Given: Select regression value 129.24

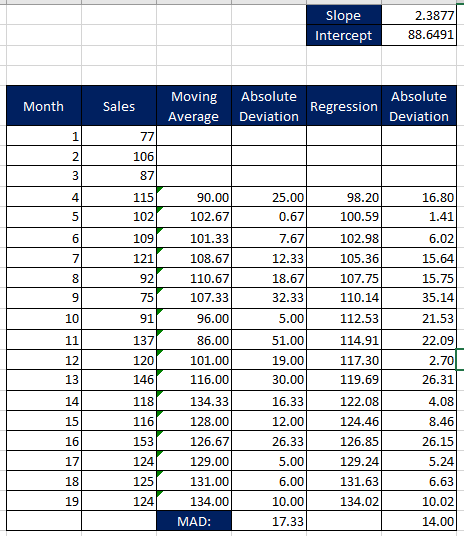Looking at the screenshot, I should pyautogui.click(x=344, y=461).
